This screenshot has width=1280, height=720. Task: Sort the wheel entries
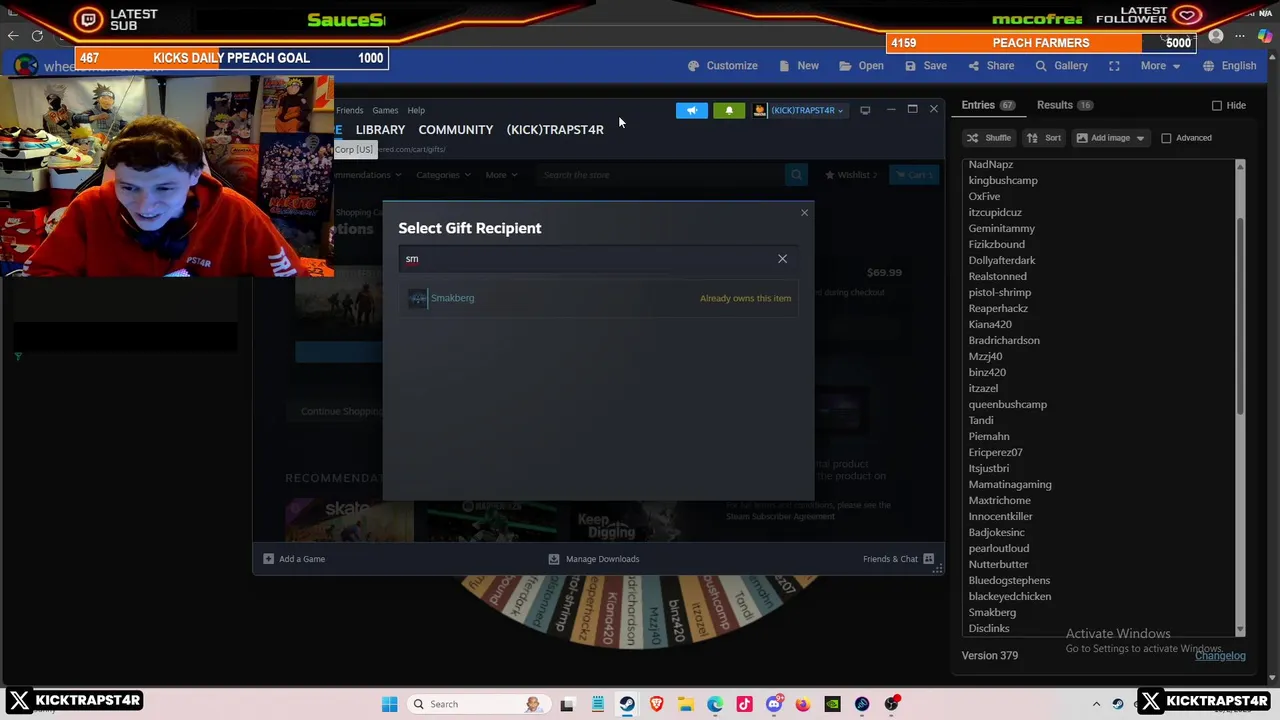click(1044, 138)
